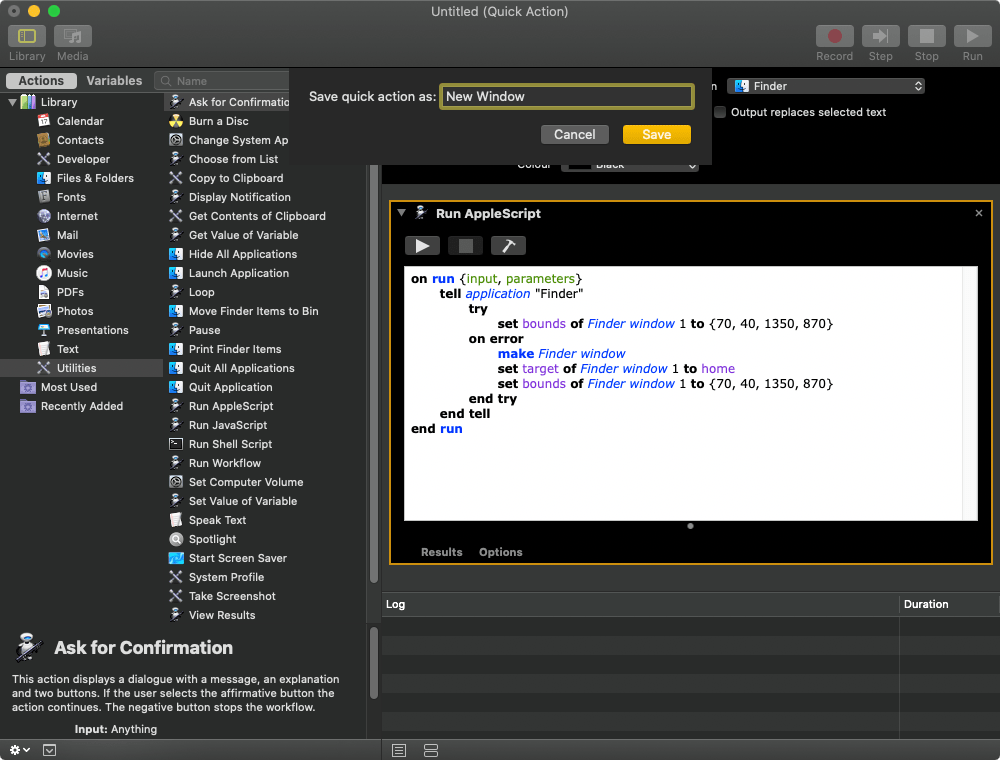This screenshot has height=760, width=1000.
Task: Open the Finder application dropdown
Action: [x=825, y=86]
